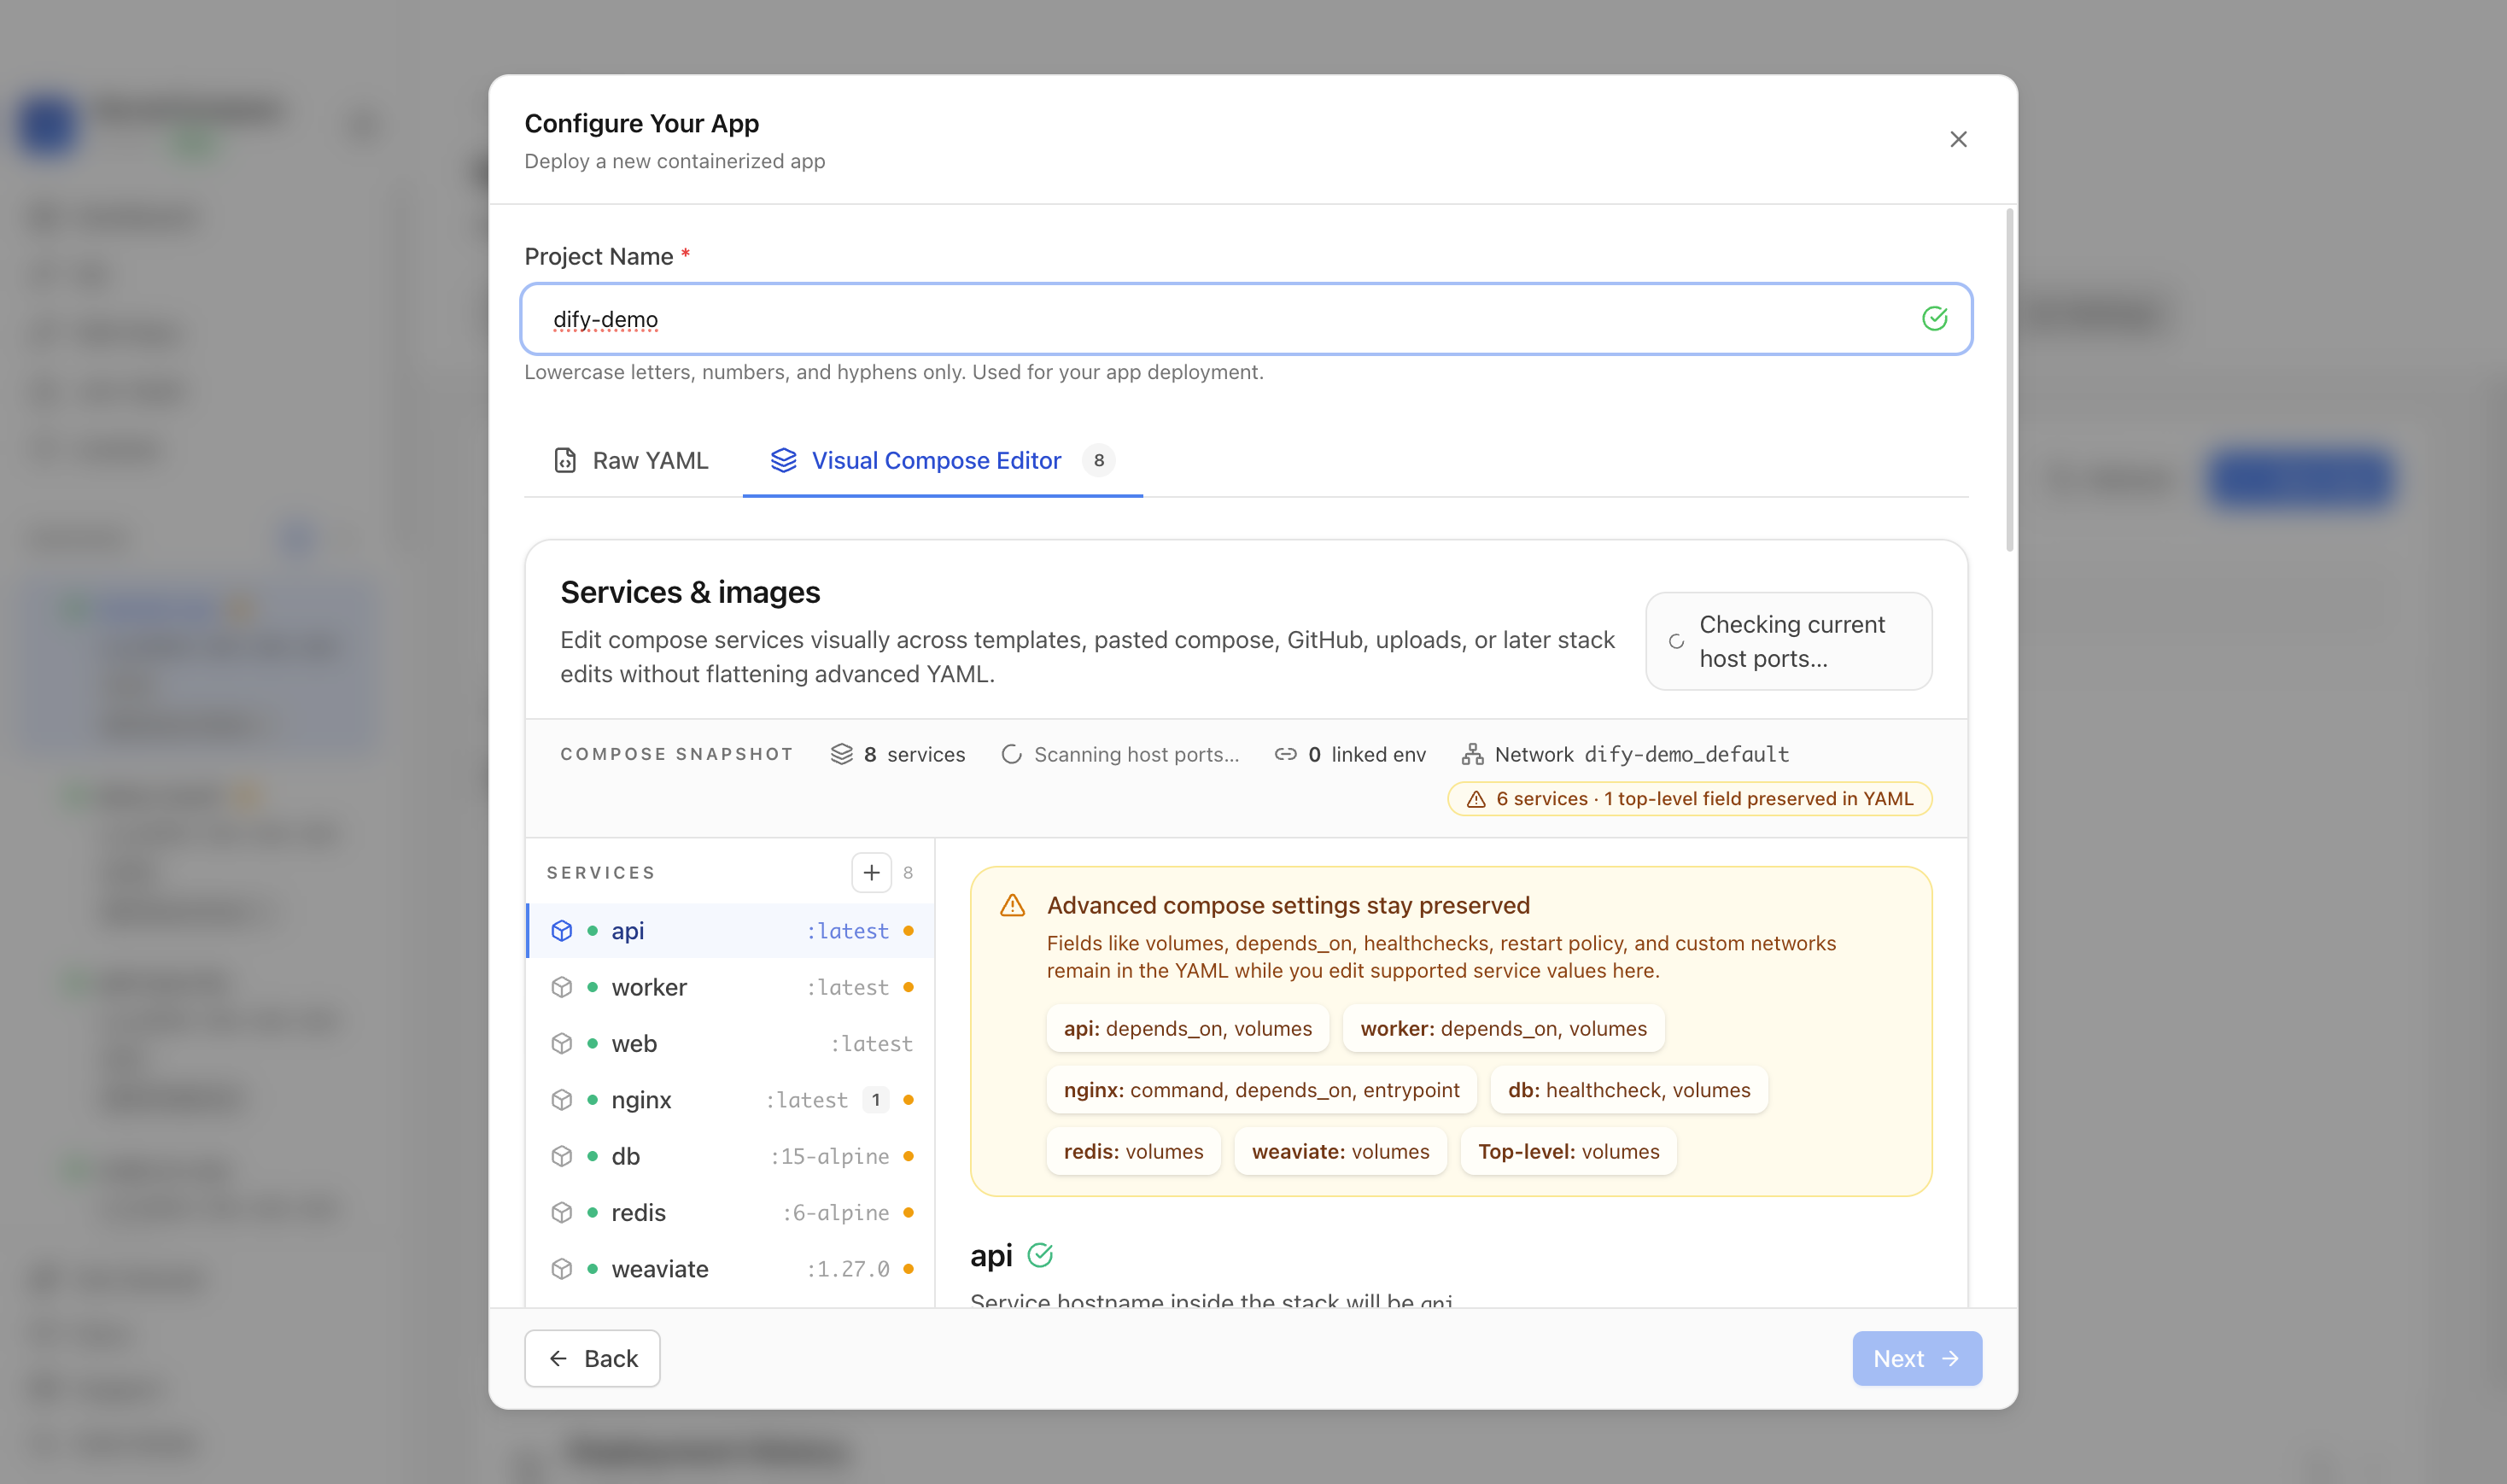Viewport: 2507px width, 1484px height.
Task: Proceed with the Next button
Action: (x=1916, y=1358)
